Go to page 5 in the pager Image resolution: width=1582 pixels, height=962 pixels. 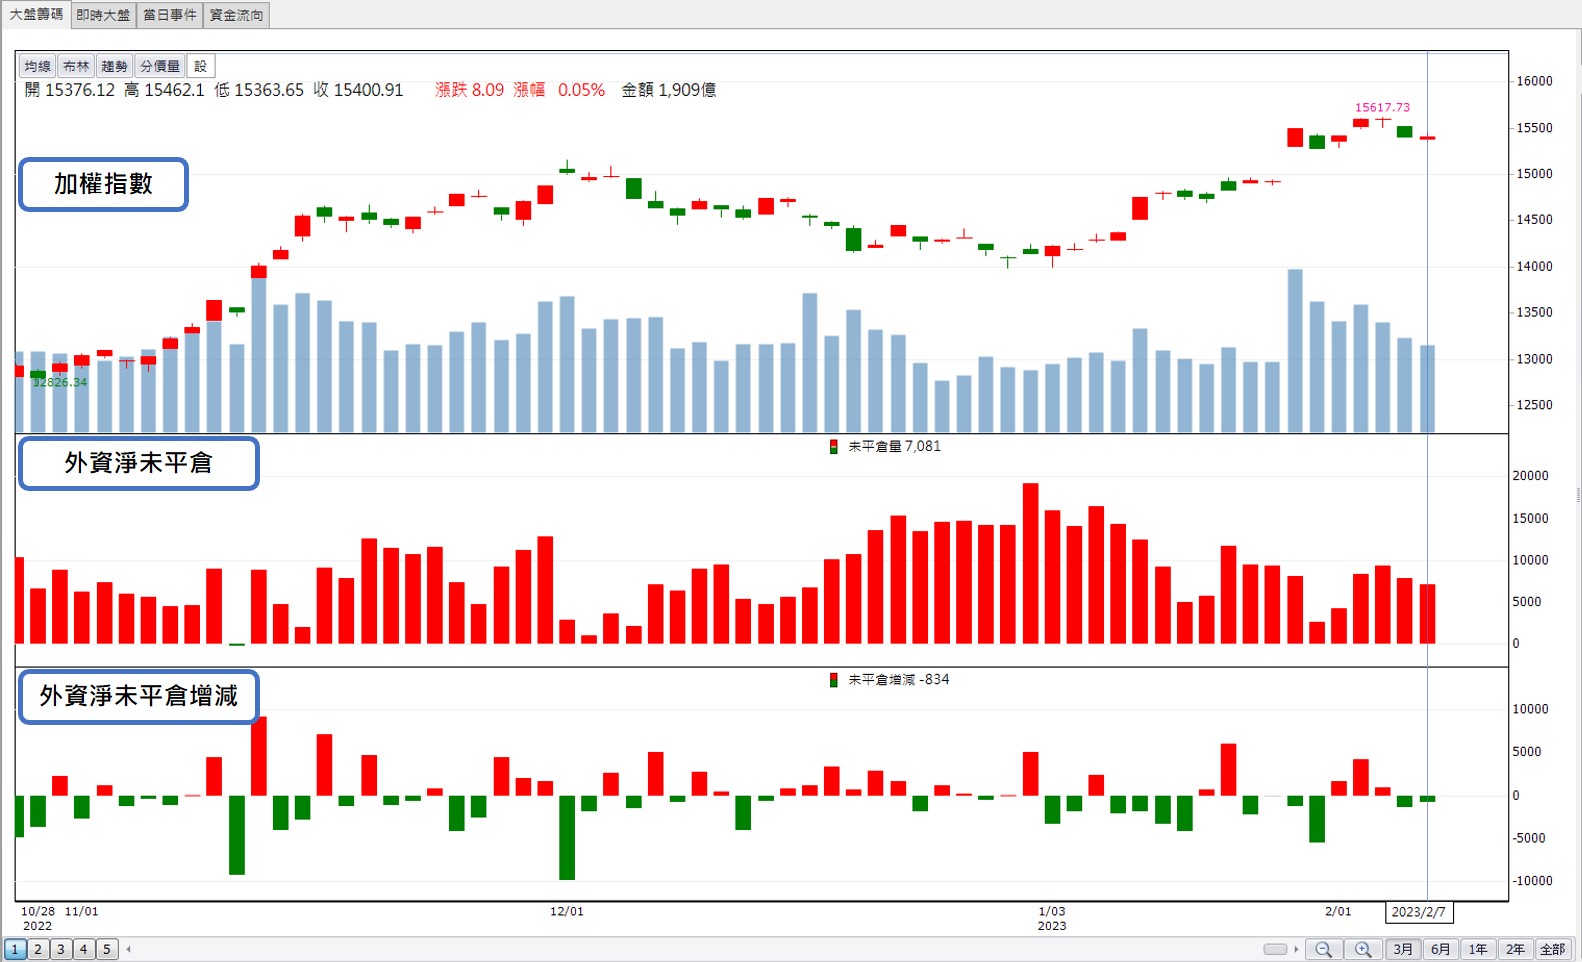tap(107, 949)
